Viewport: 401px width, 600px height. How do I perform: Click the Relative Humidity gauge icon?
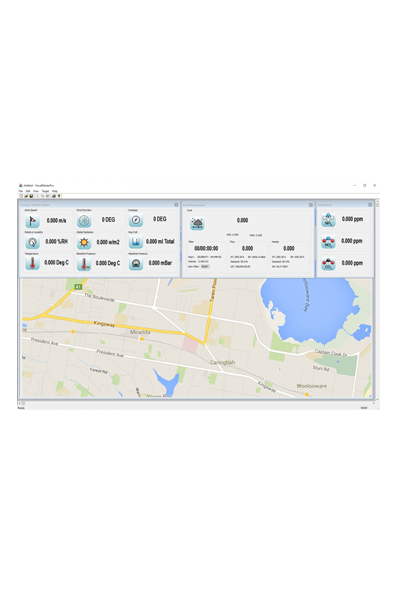32,242
